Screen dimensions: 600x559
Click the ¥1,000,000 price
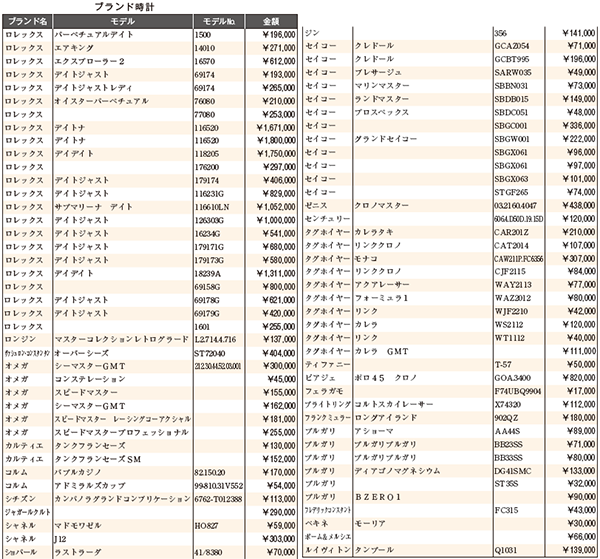click(x=276, y=220)
